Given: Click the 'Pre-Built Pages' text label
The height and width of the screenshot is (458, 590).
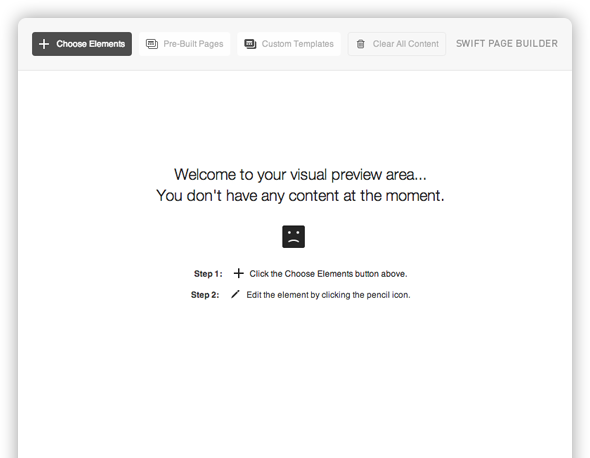Looking at the screenshot, I should coord(193,44).
